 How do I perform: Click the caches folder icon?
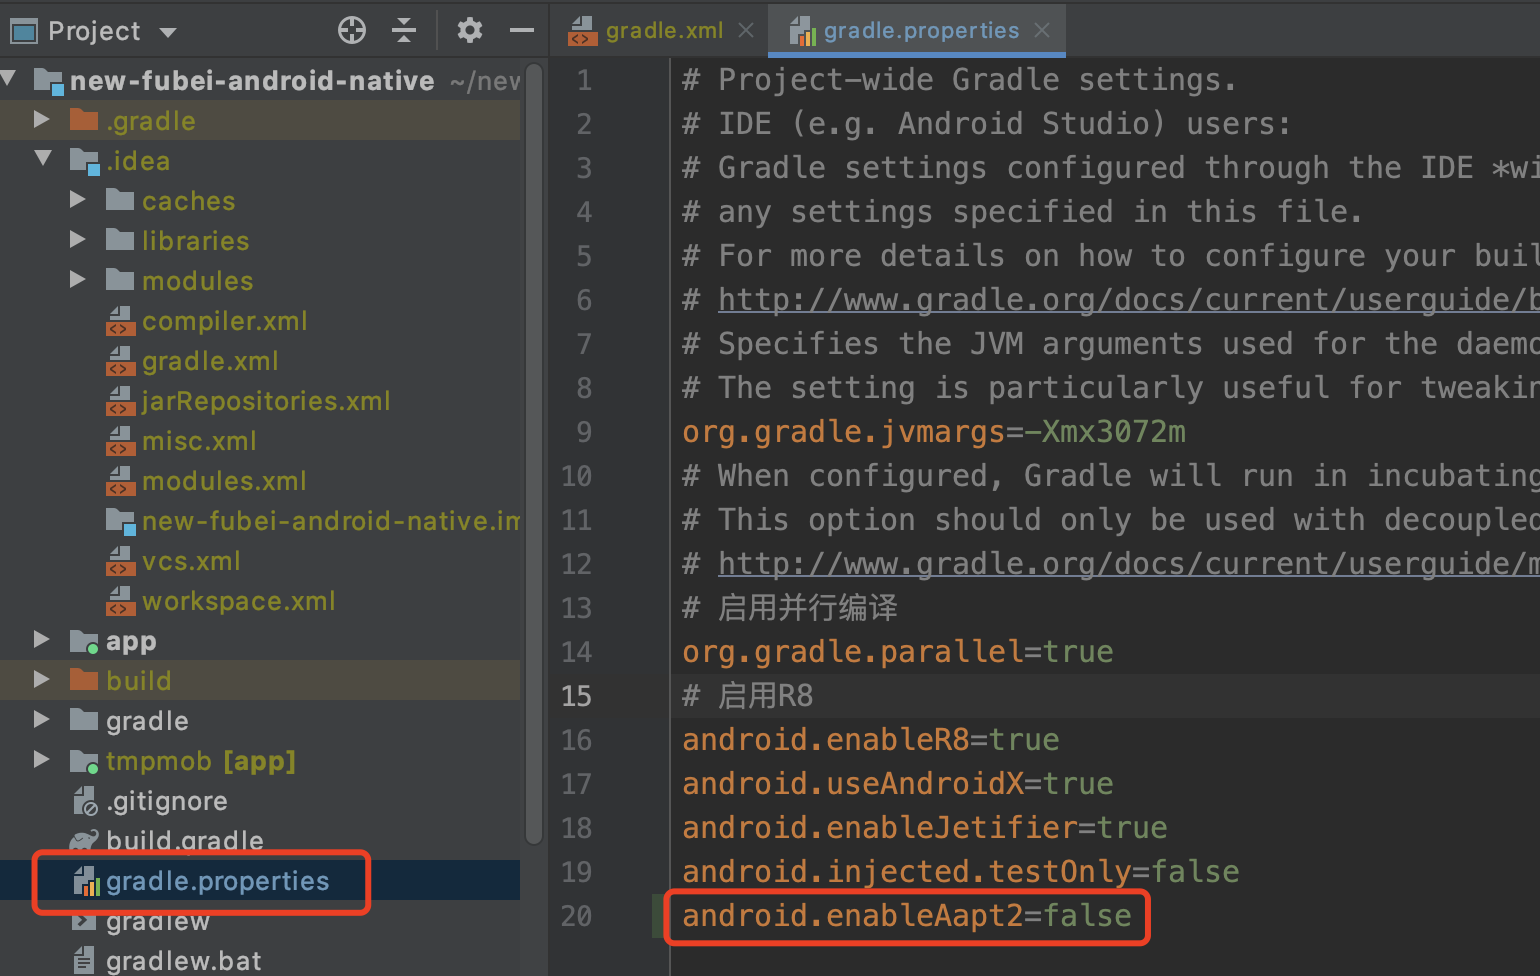[120, 200]
